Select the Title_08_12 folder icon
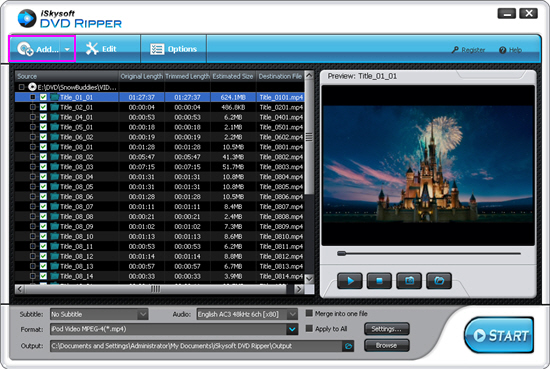The height and width of the screenshot is (369, 550). pos(54,256)
